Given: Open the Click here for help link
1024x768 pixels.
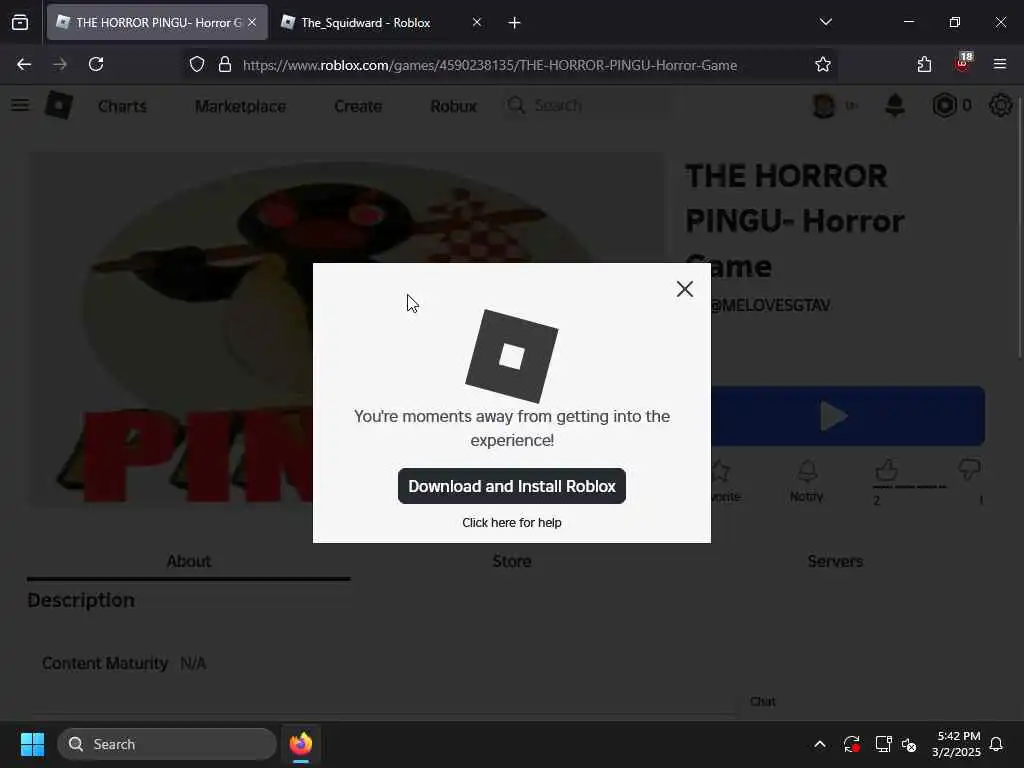Looking at the screenshot, I should [x=511, y=522].
